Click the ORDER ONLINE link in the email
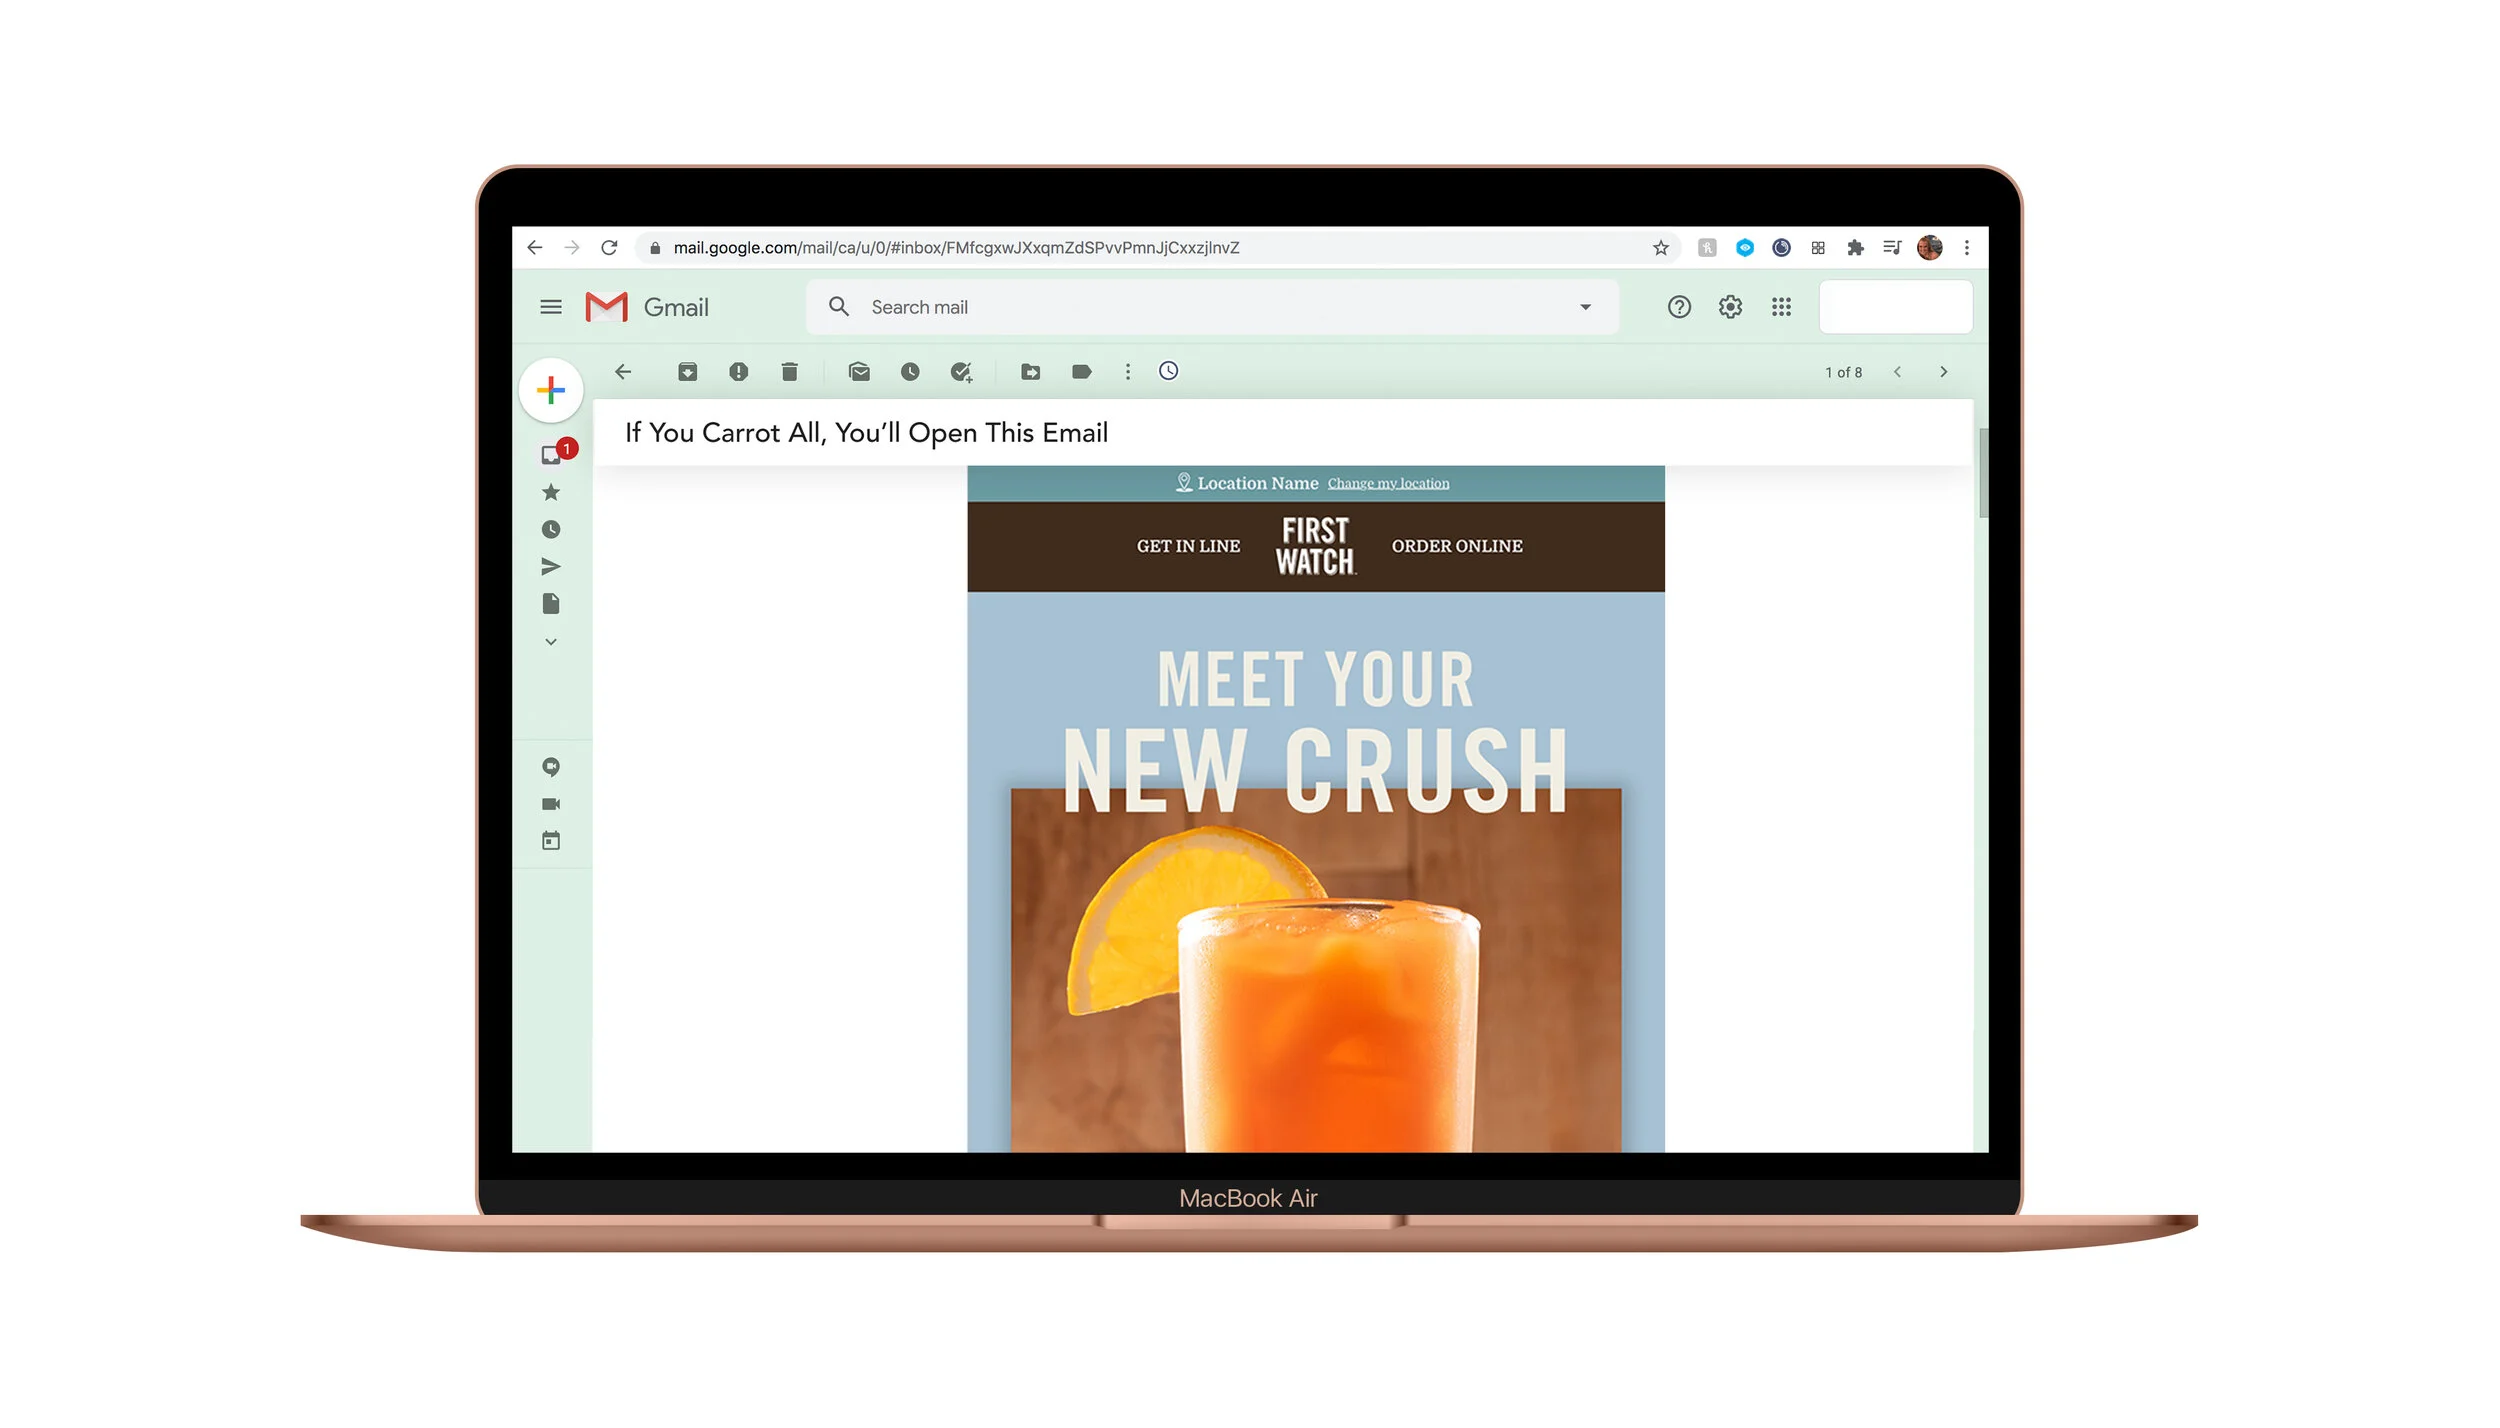This screenshot has height=1428, width=2500. coord(1456,546)
